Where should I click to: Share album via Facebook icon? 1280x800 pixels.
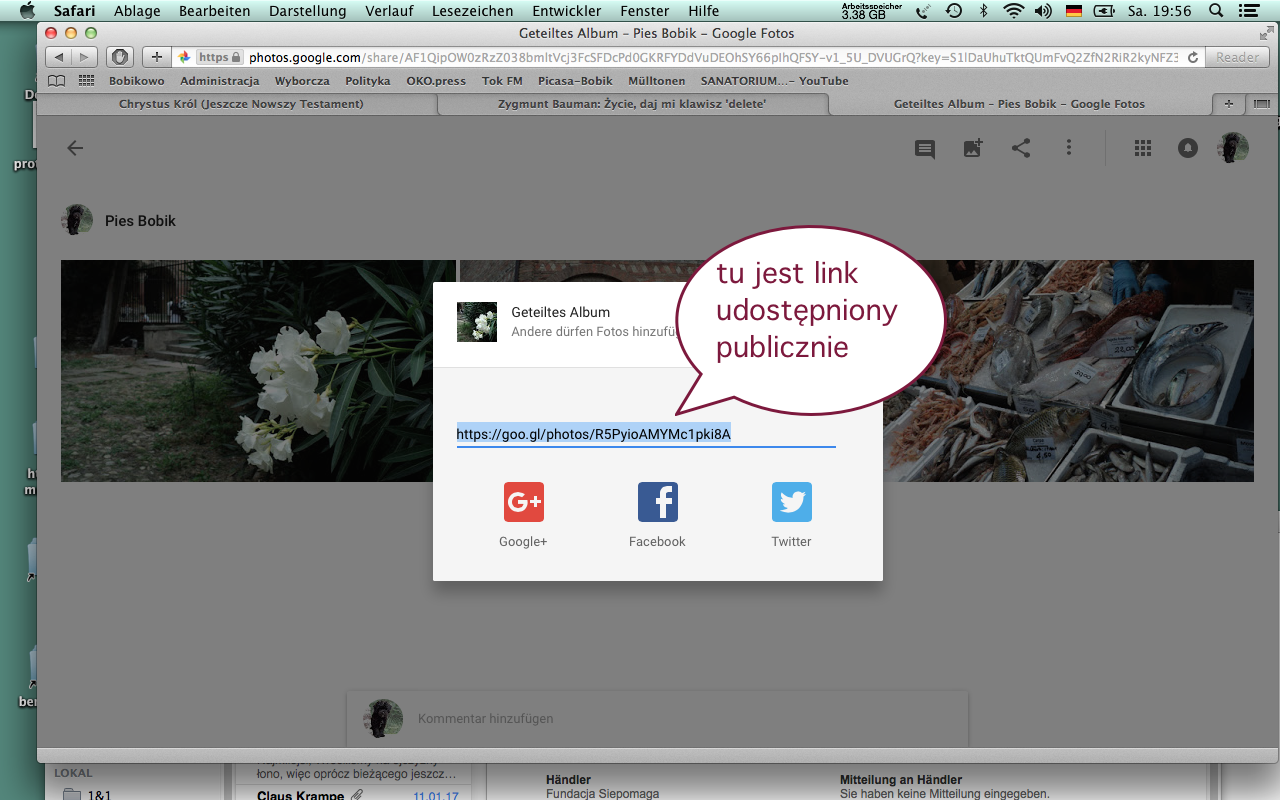pyautogui.click(x=657, y=502)
